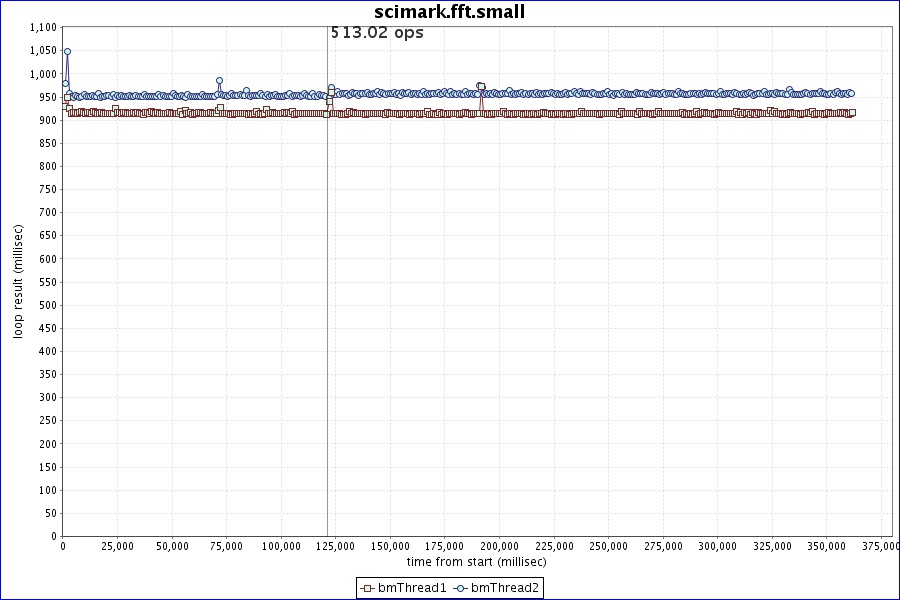Click the 500 tick on the y-axis
The image size is (900, 600).
pyautogui.click(x=48, y=305)
